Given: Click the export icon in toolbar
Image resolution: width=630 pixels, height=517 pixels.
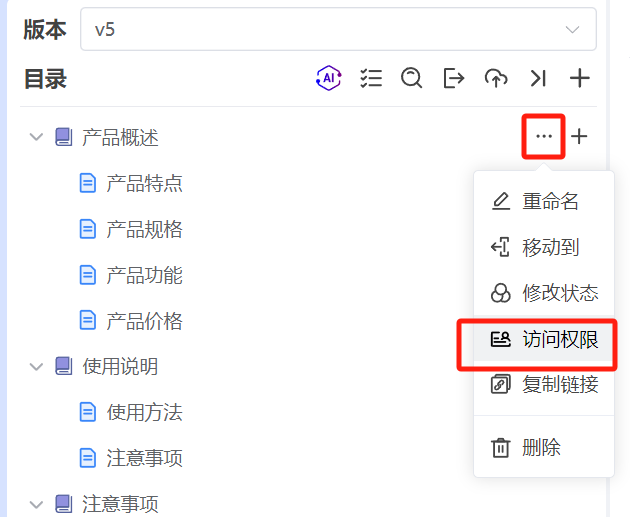Looking at the screenshot, I should coord(454,78).
